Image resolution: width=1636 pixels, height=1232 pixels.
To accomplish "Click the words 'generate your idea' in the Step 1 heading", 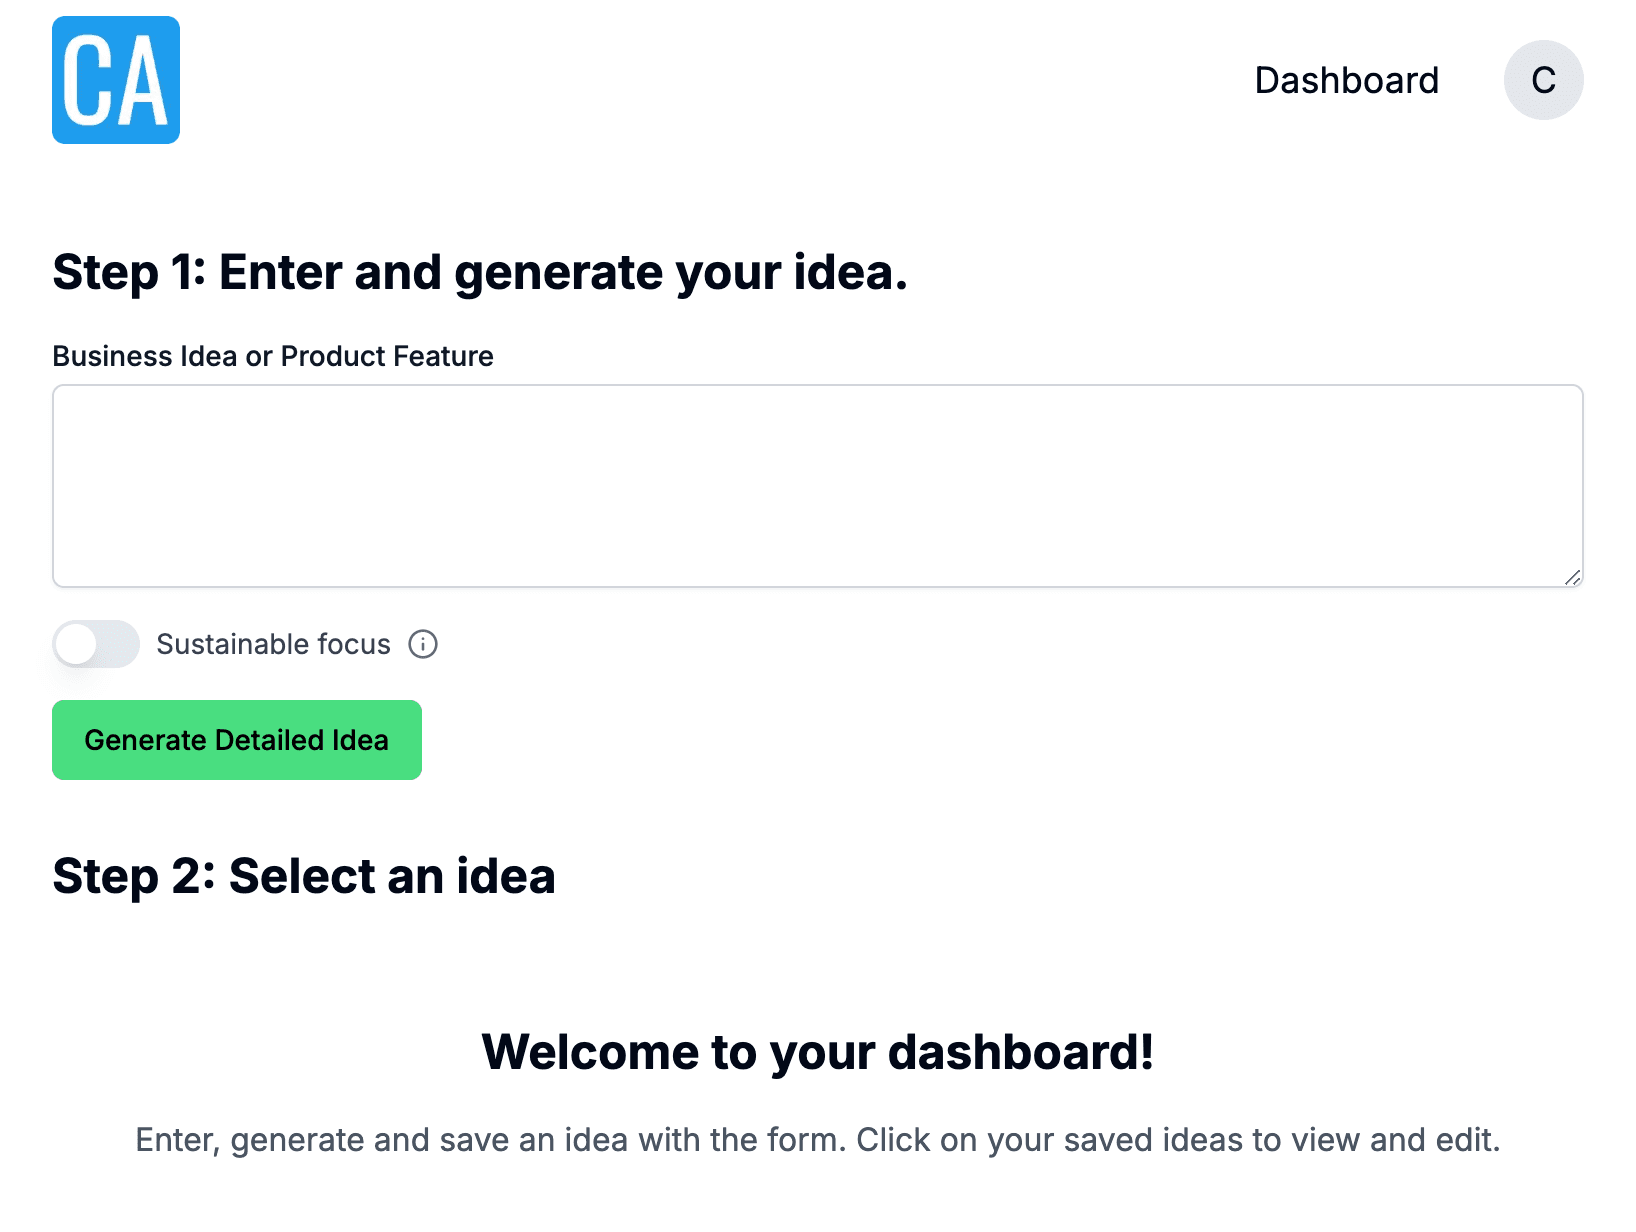I will click(x=680, y=272).
